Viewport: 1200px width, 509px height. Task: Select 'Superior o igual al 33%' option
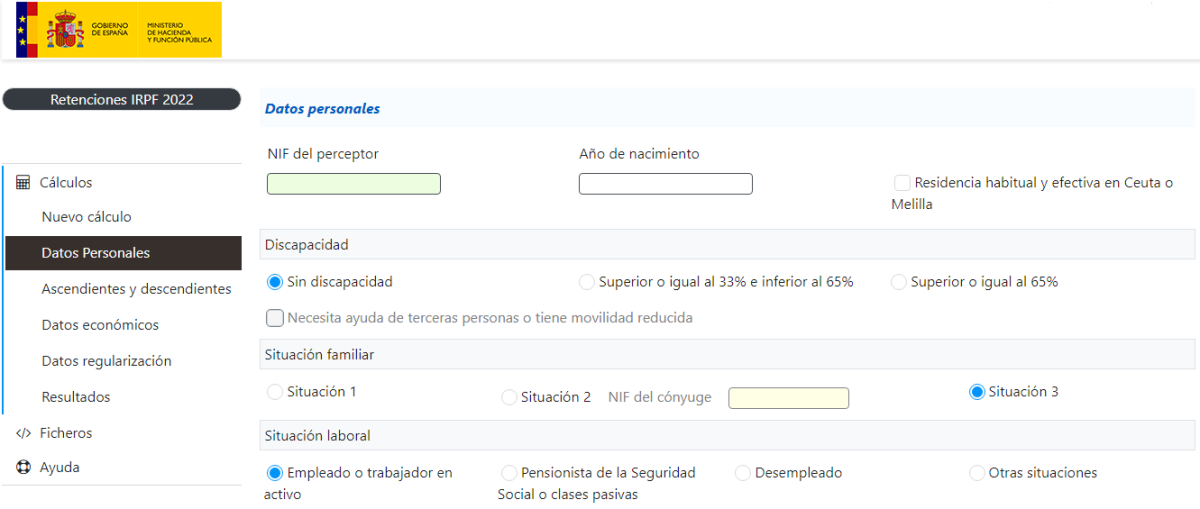[x=587, y=282]
